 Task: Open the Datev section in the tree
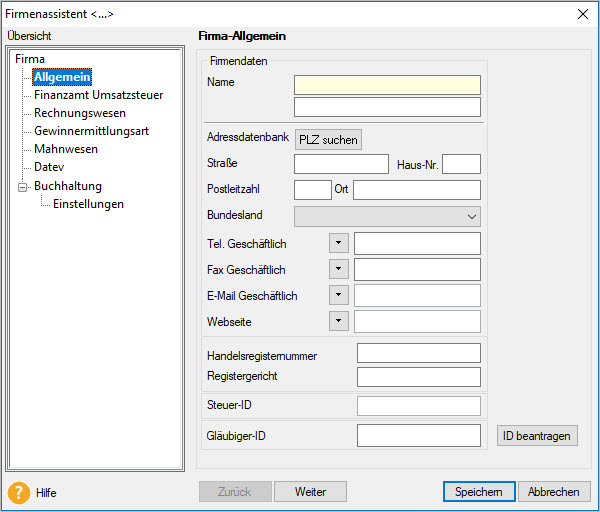pyautogui.click(x=49, y=168)
